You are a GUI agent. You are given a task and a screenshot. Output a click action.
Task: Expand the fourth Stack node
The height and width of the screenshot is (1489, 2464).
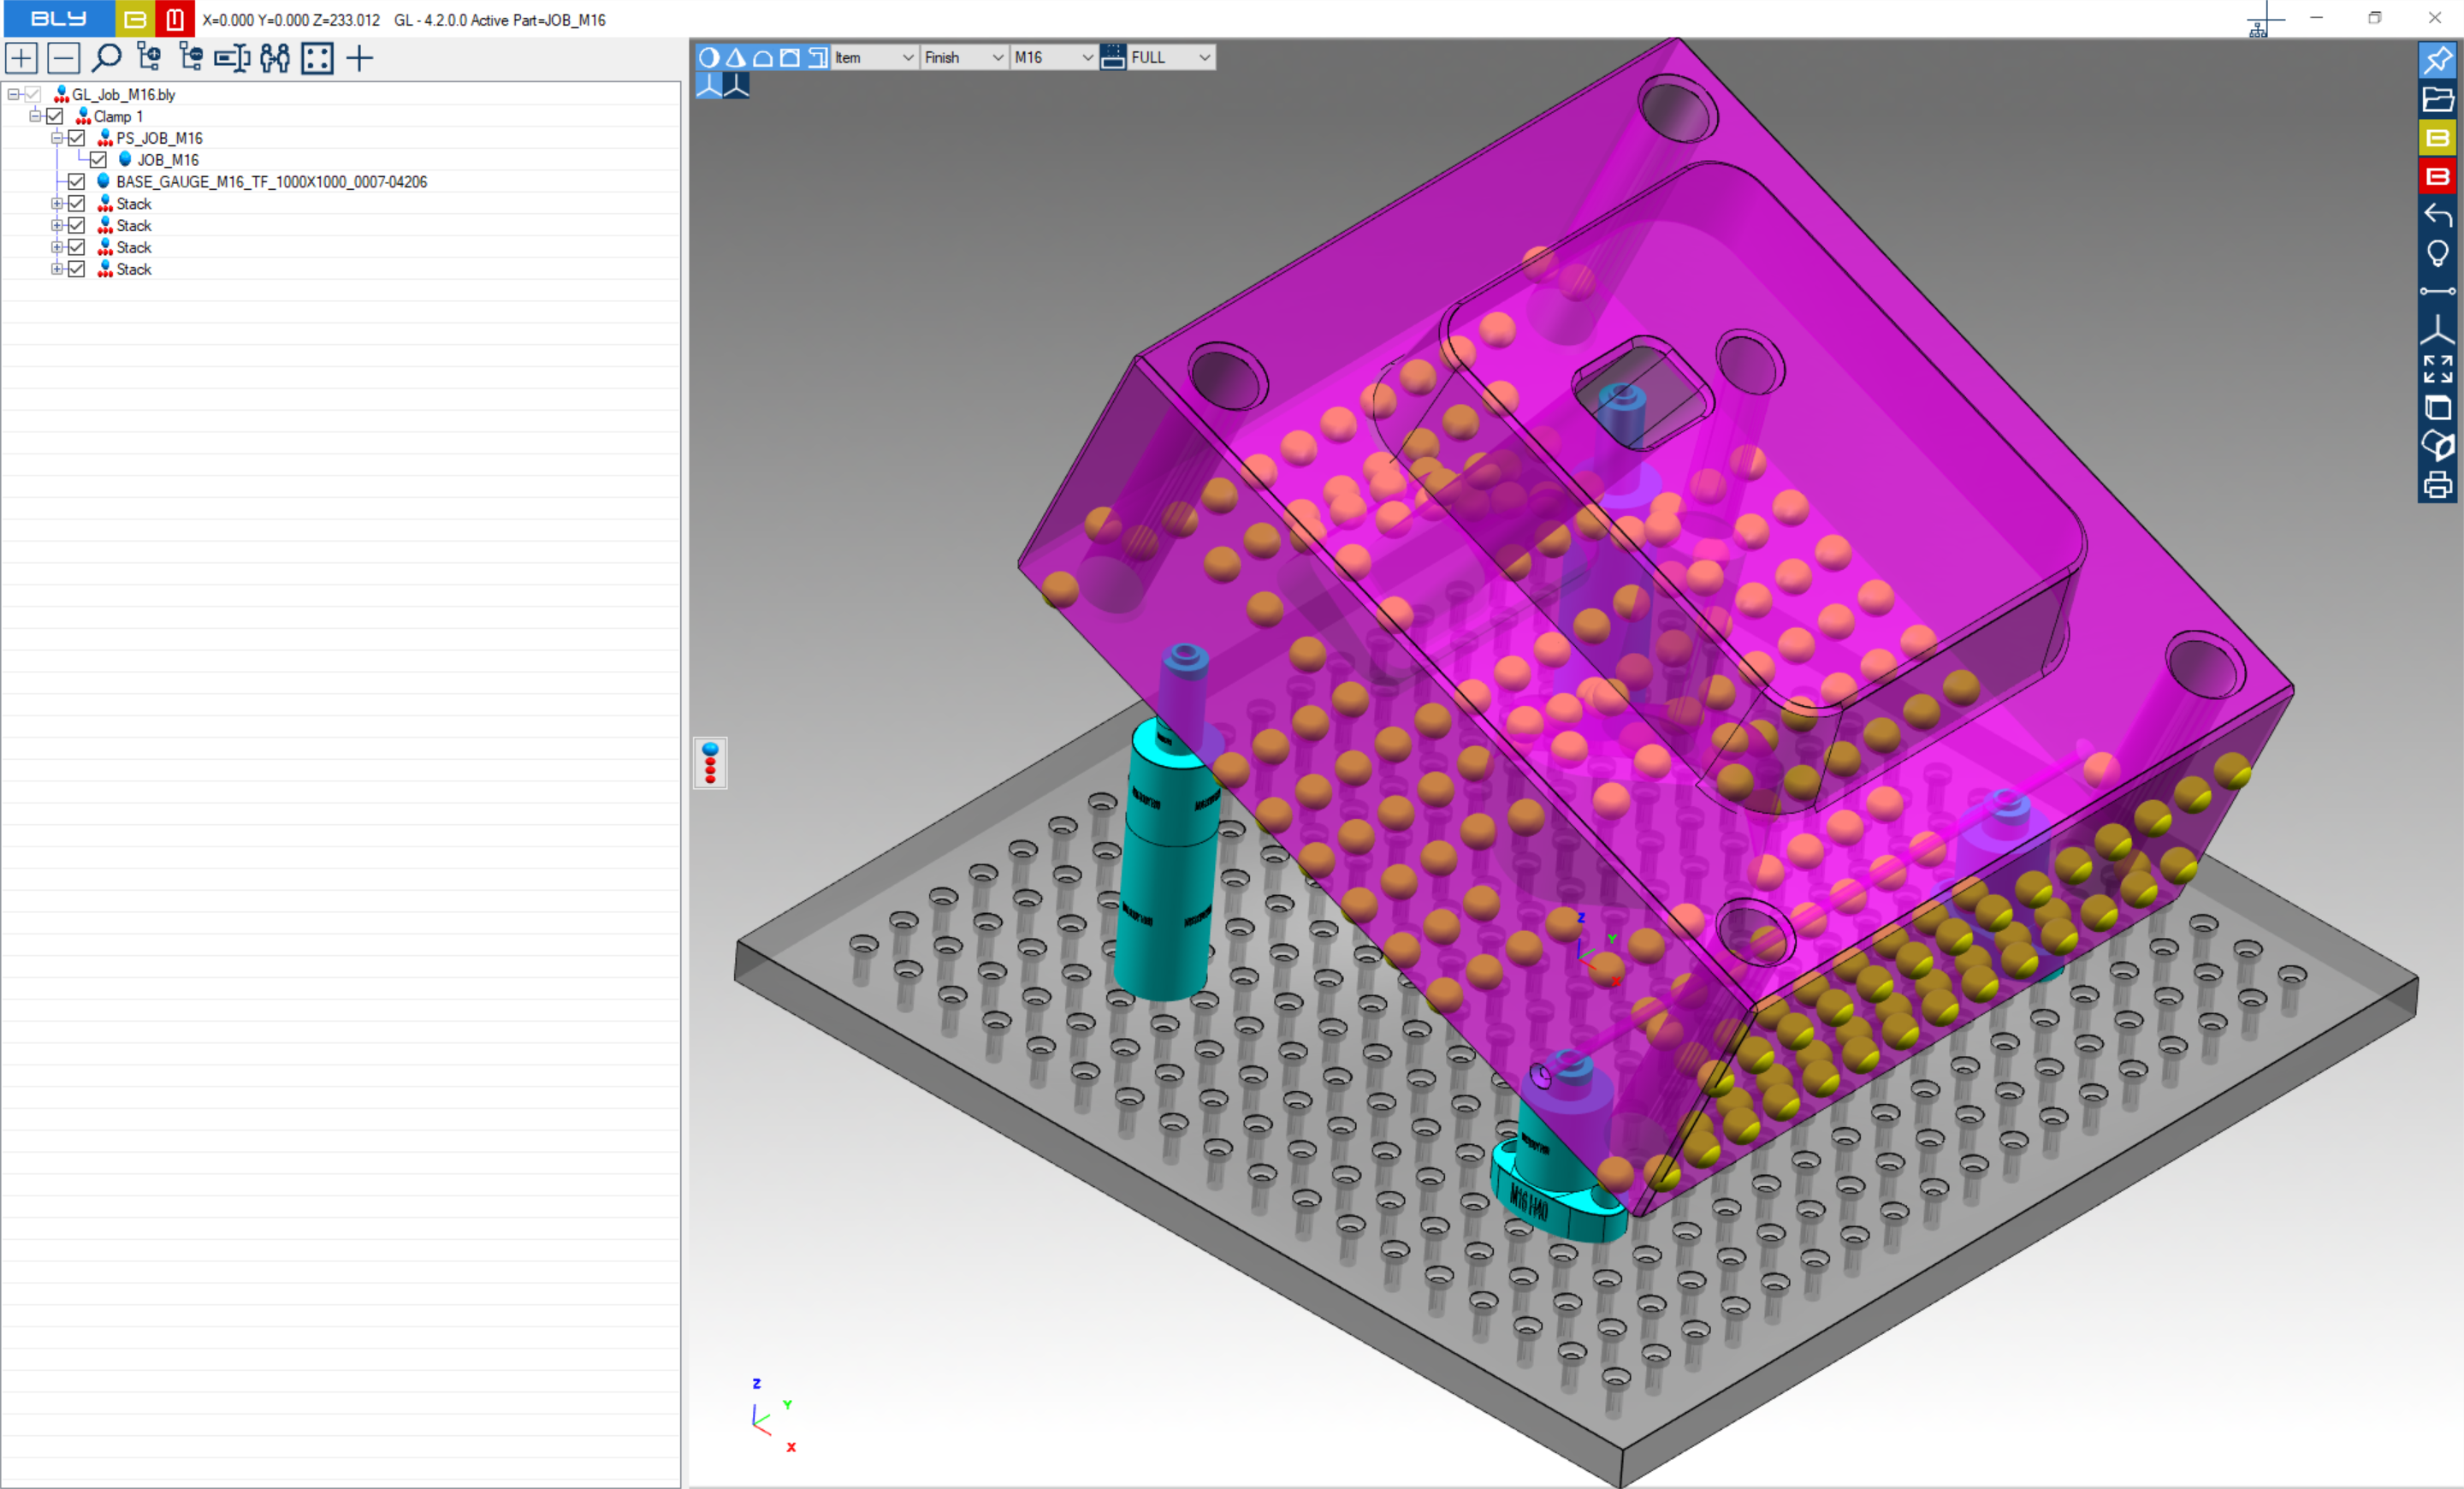tap(57, 269)
